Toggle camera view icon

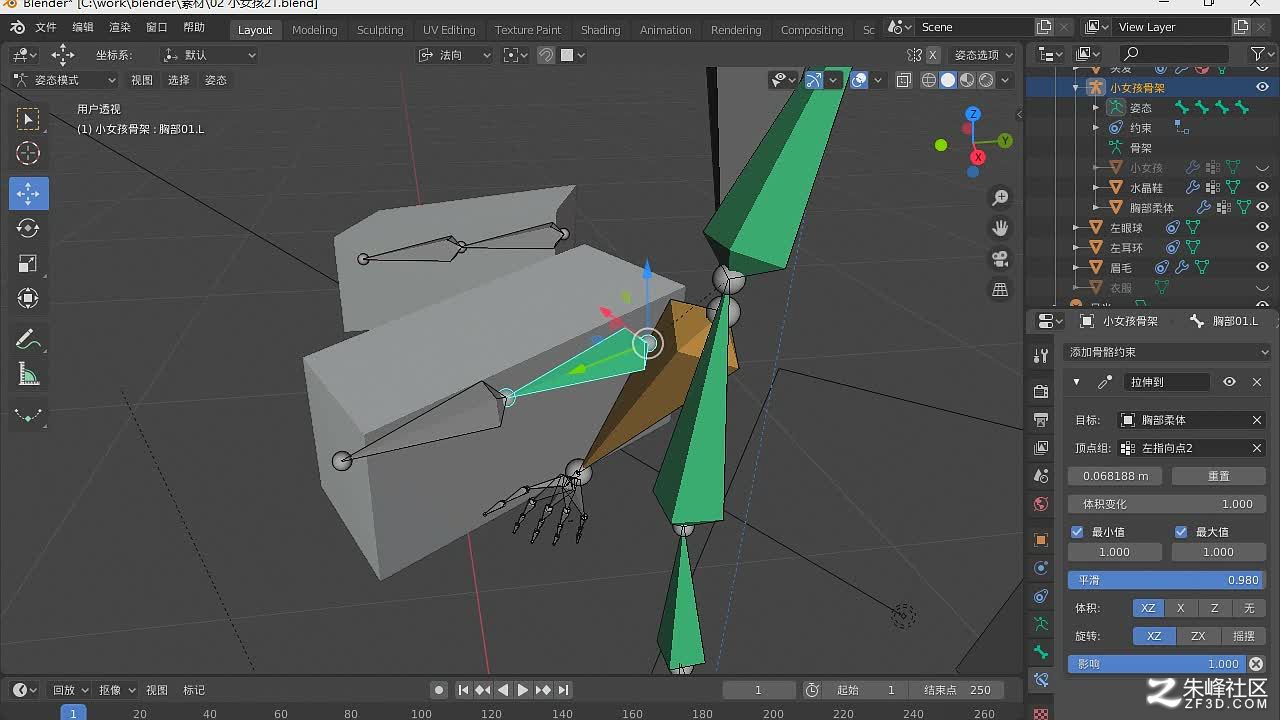pyautogui.click(x=999, y=259)
